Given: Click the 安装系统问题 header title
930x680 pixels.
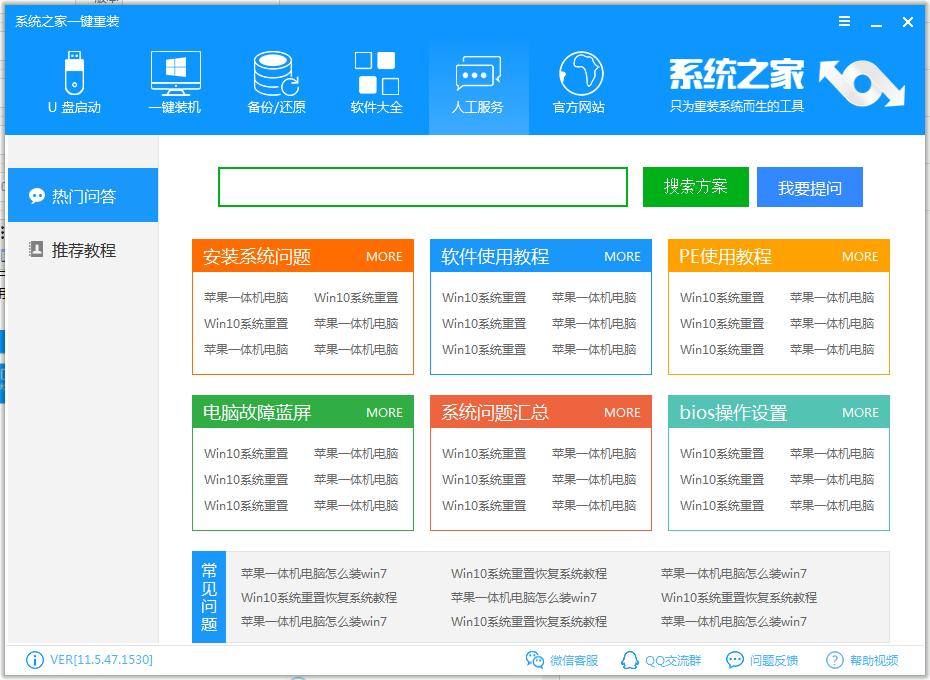Looking at the screenshot, I should [257, 256].
